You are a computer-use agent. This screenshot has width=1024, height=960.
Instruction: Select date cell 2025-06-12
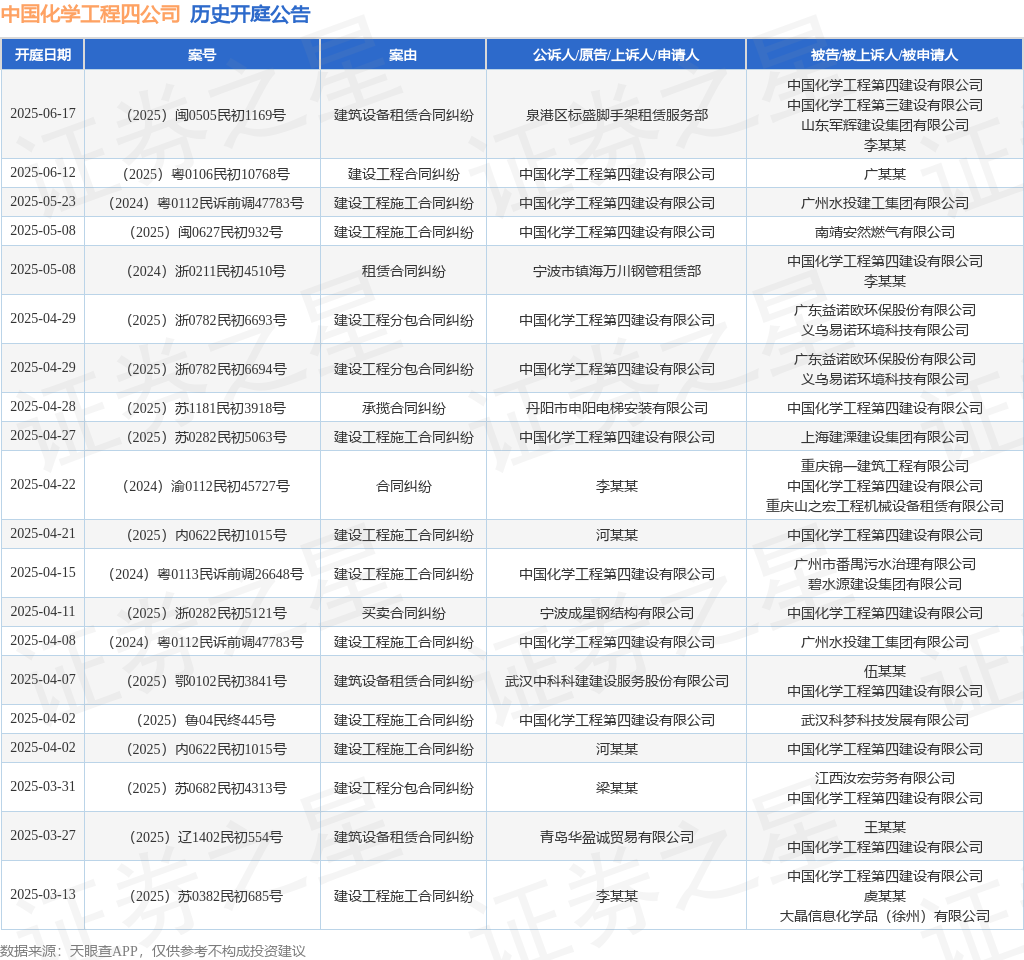[x=42, y=172]
